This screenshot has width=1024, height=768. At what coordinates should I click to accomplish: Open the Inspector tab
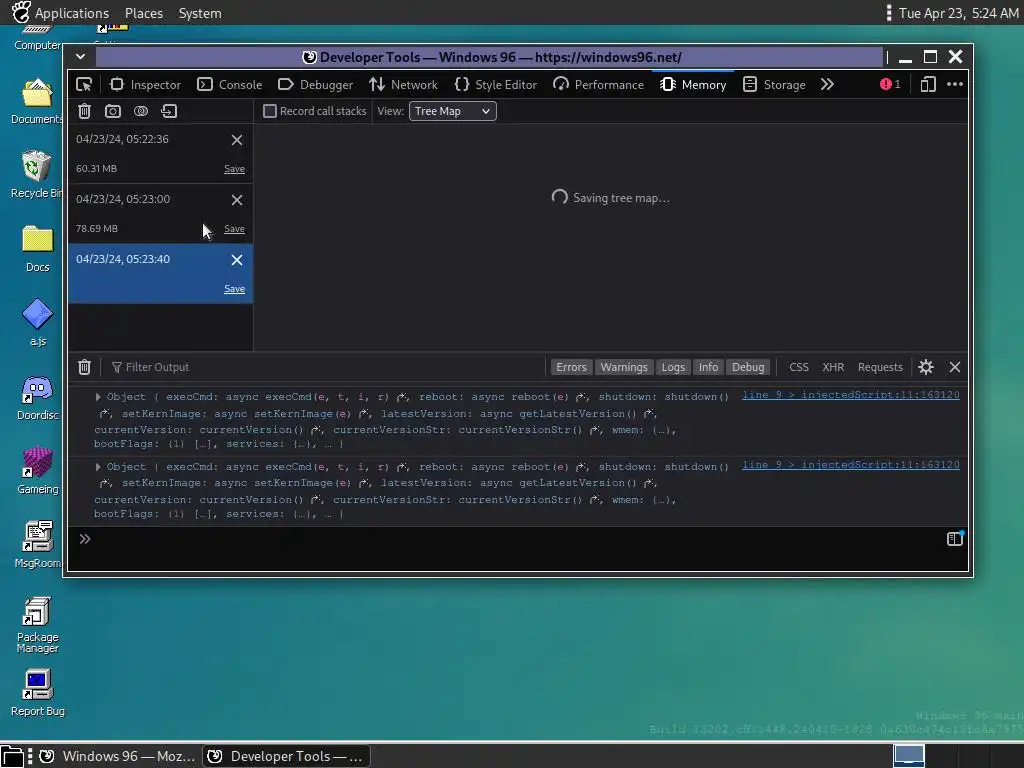145,85
